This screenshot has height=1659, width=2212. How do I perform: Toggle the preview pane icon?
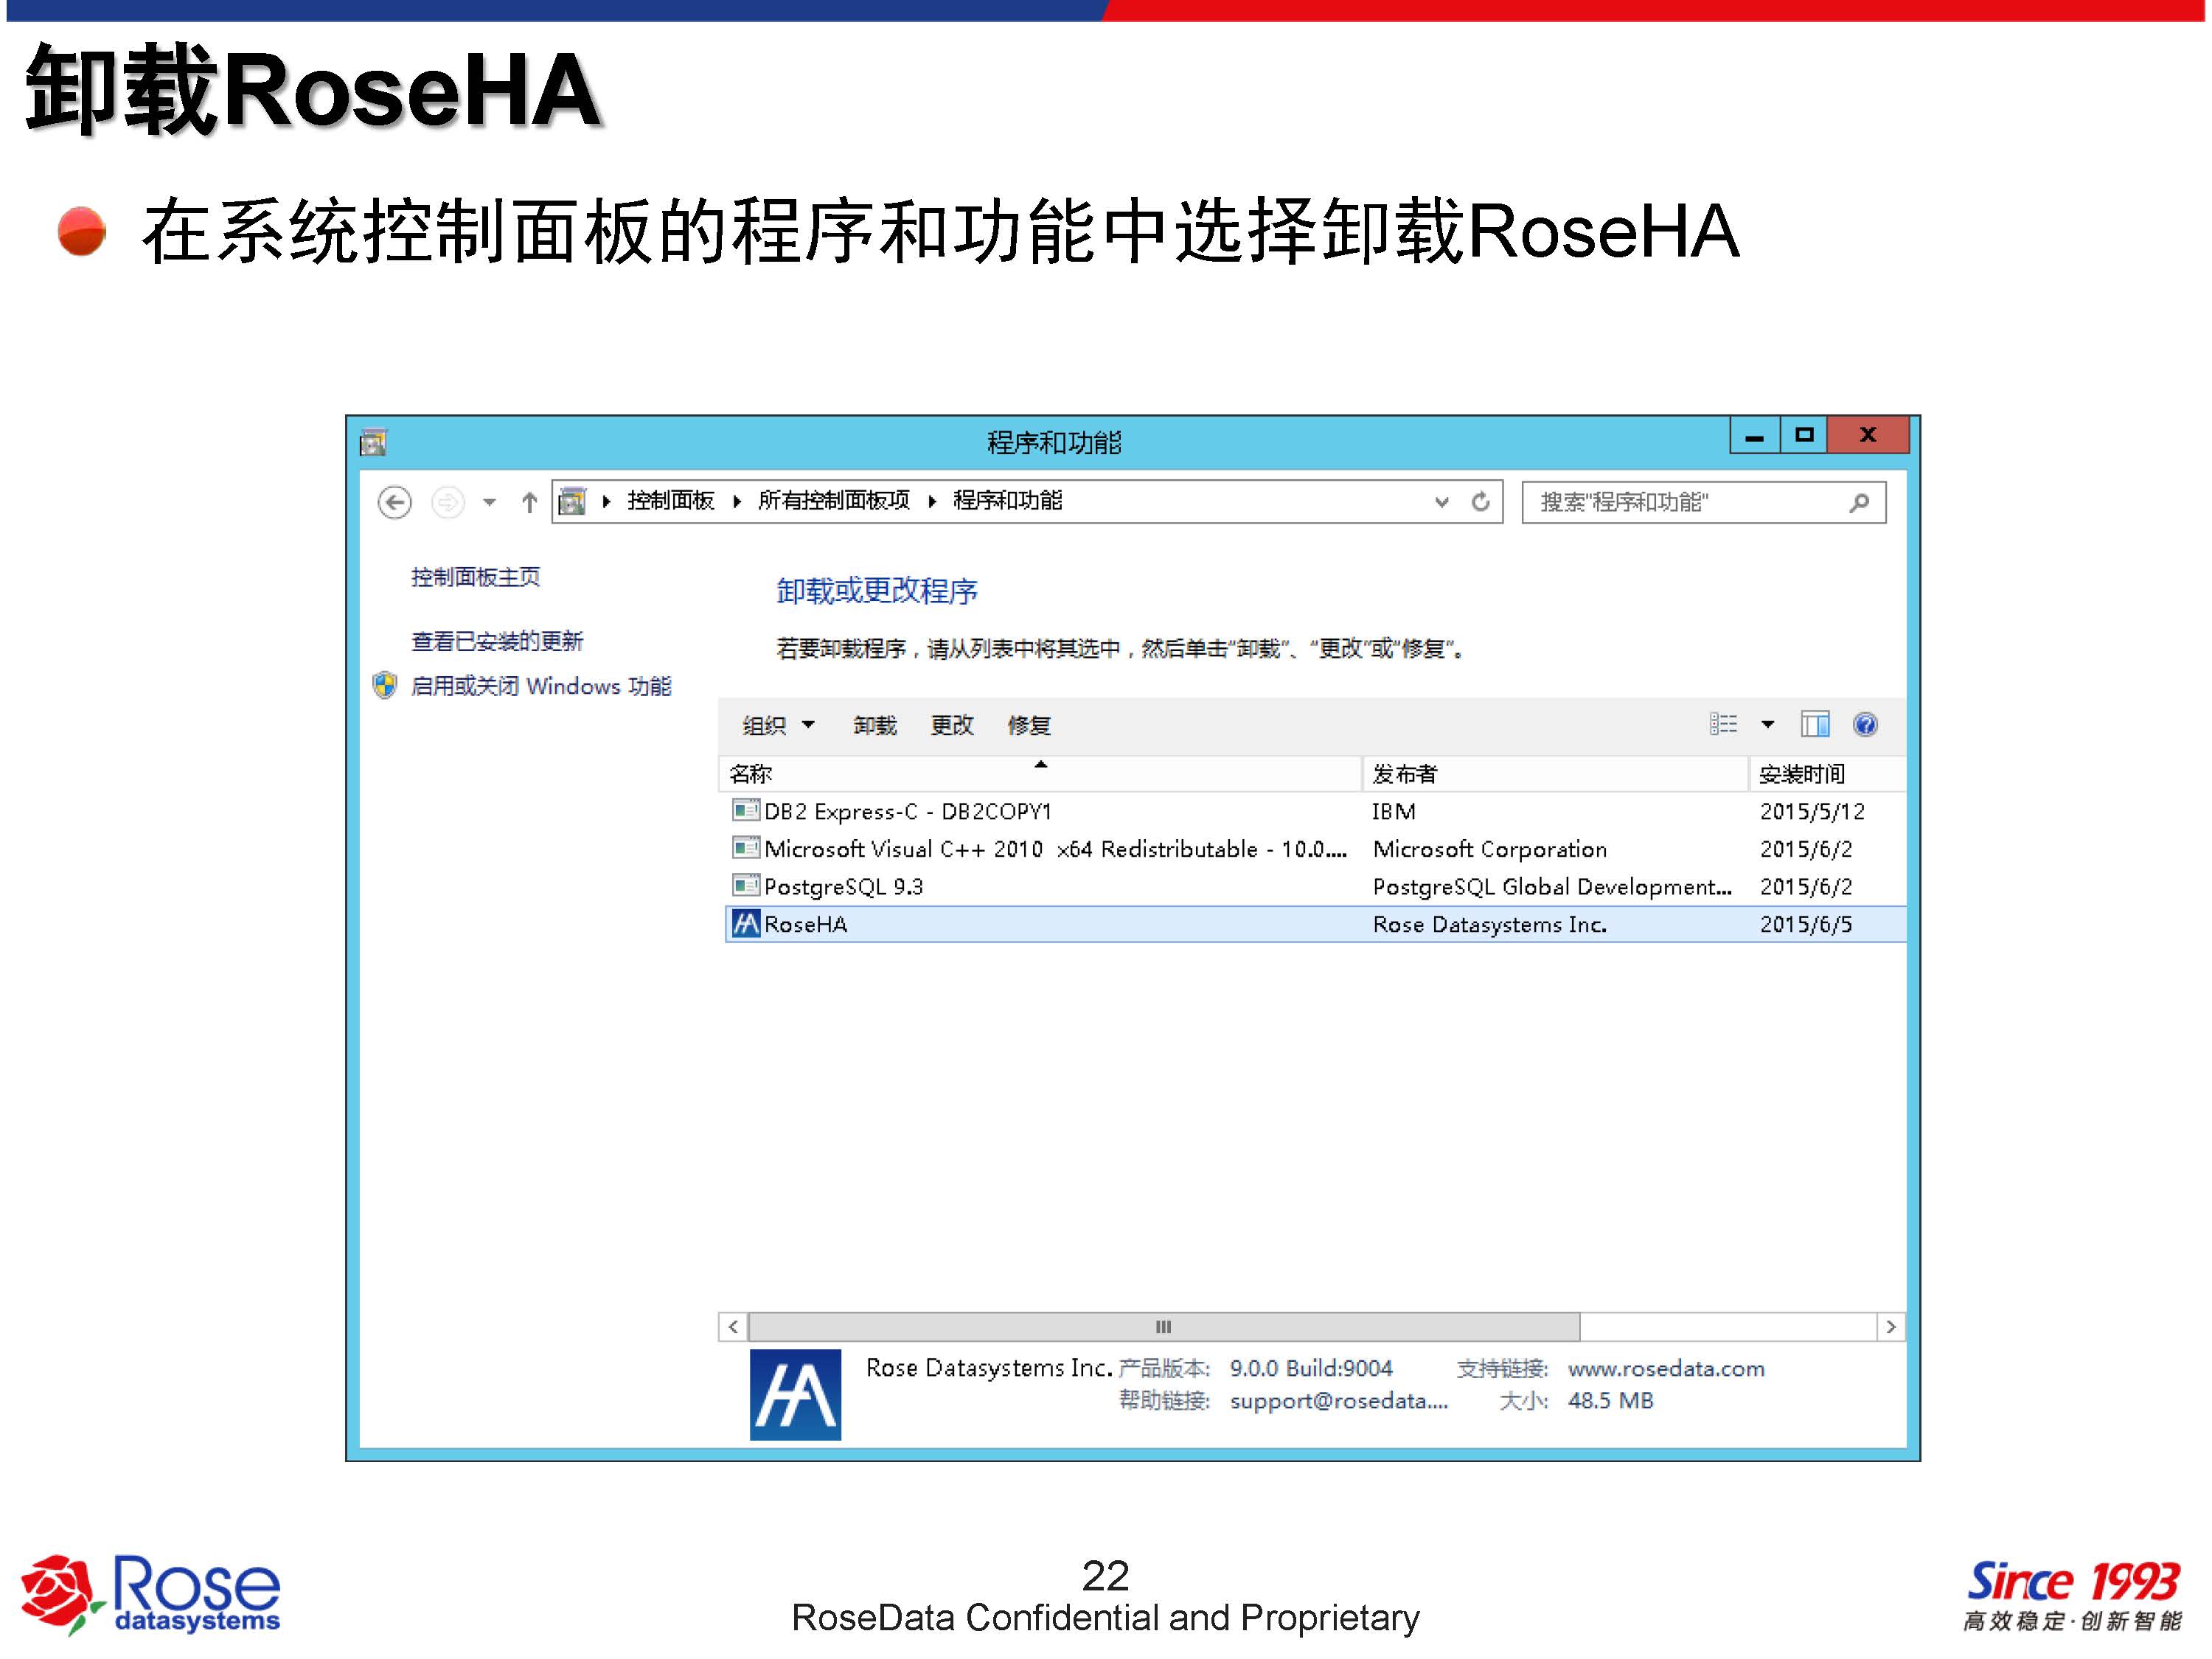coord(1814,724)
